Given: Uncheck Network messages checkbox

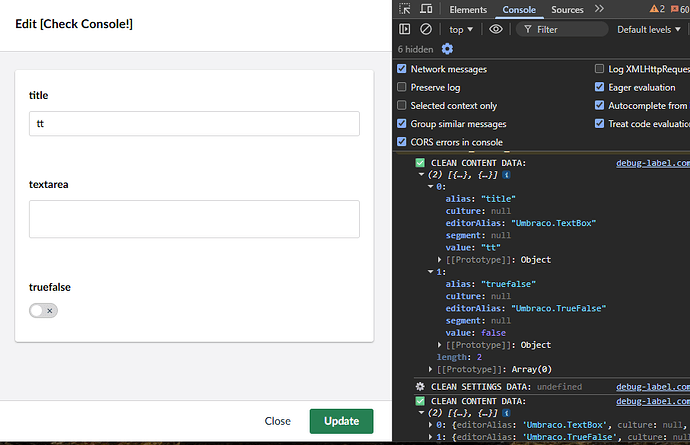Looking at the screenshot, I should pos(401,69).
